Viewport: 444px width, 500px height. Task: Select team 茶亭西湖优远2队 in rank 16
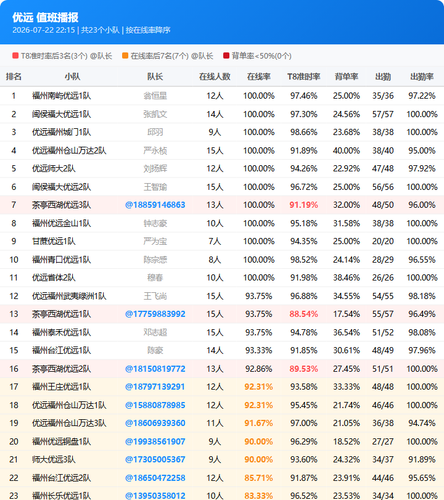pos(61,369)
